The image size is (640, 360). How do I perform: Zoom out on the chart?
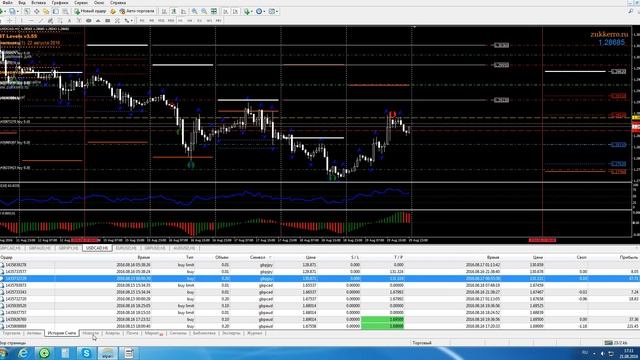coord(204,11)
